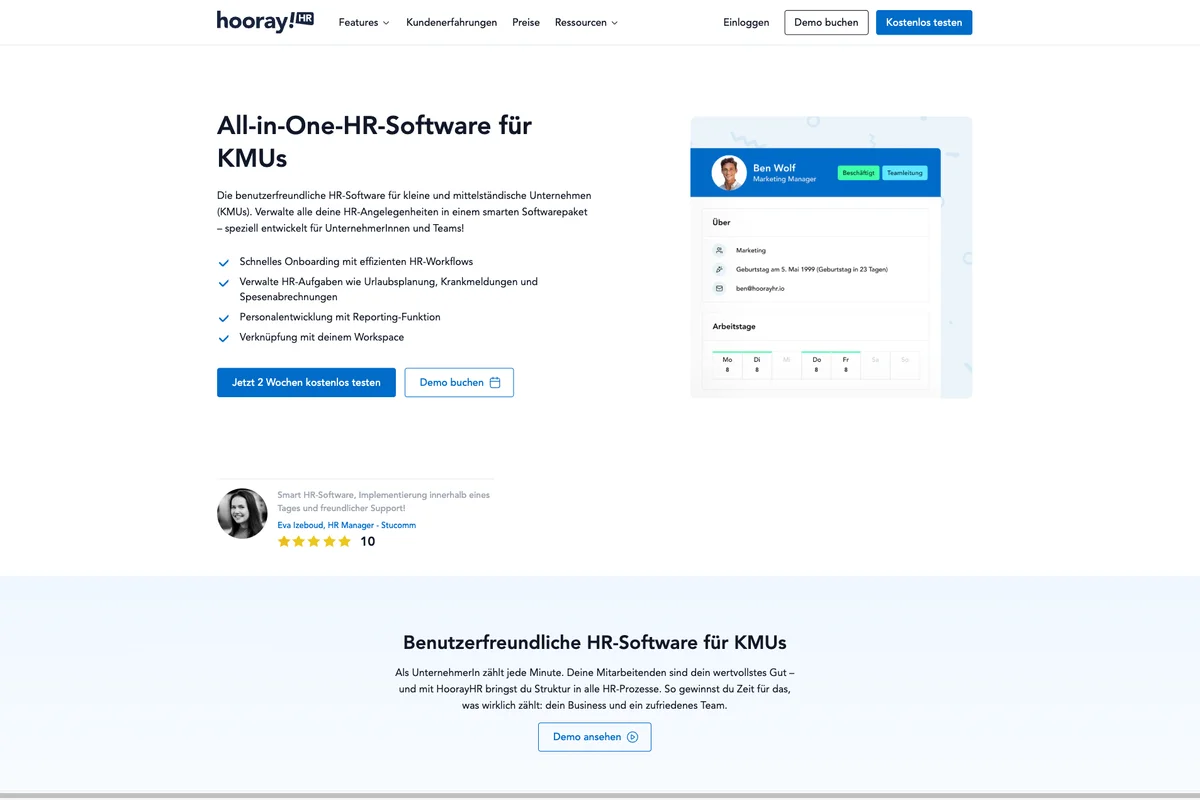Click the Marketing department icon

coord(718,250)
